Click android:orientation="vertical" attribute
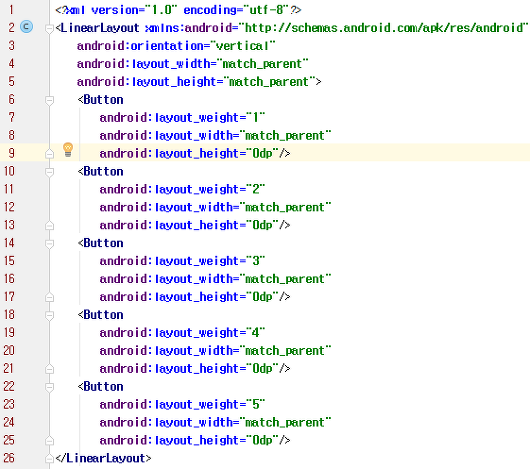530x469 pixels. point(176,46)
